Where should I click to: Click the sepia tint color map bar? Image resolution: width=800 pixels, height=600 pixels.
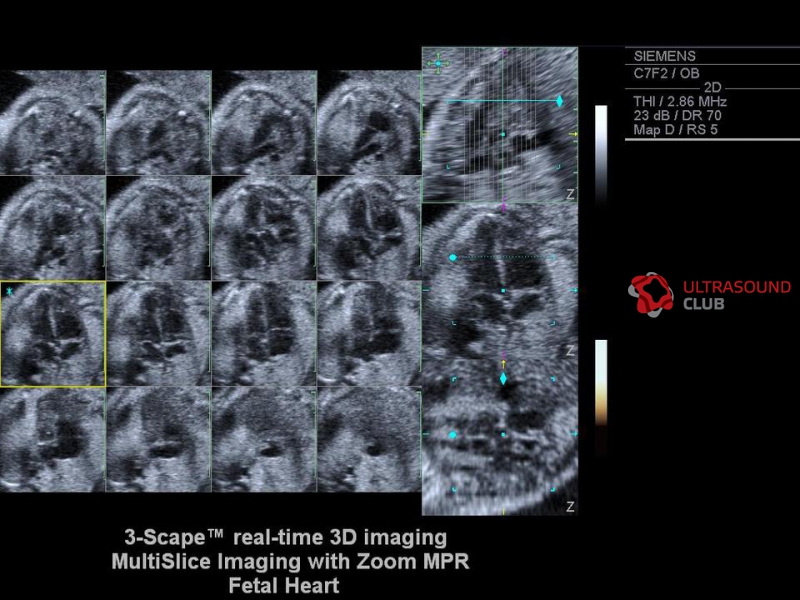pos(602,396)
